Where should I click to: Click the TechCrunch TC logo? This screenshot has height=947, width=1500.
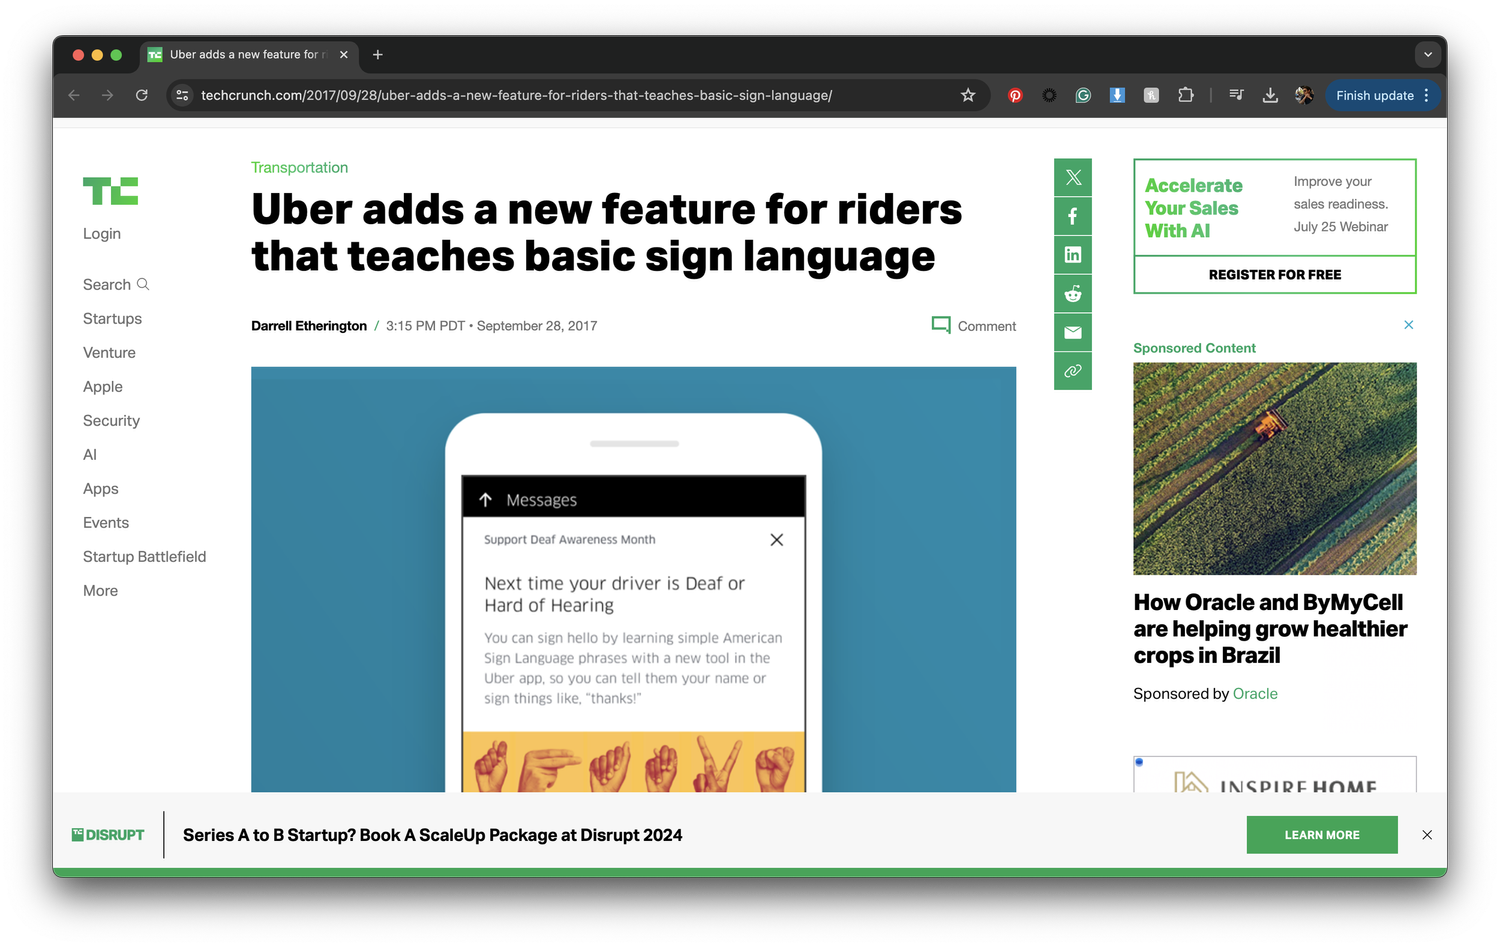click(110, 191)
